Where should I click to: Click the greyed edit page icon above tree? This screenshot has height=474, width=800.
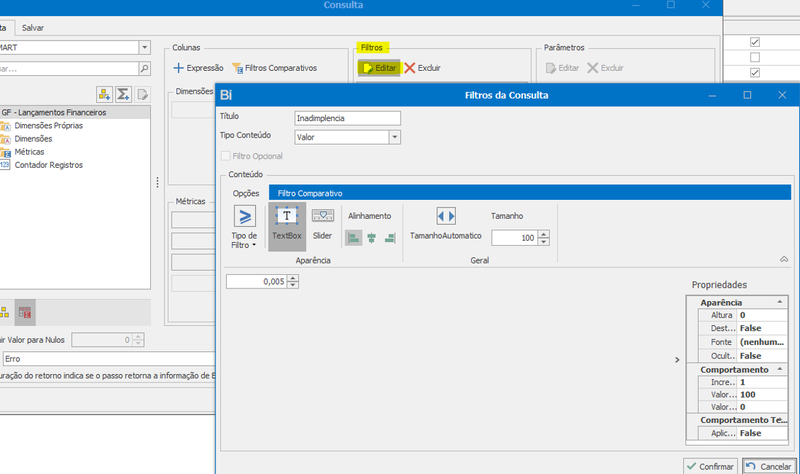click(142, 94)
